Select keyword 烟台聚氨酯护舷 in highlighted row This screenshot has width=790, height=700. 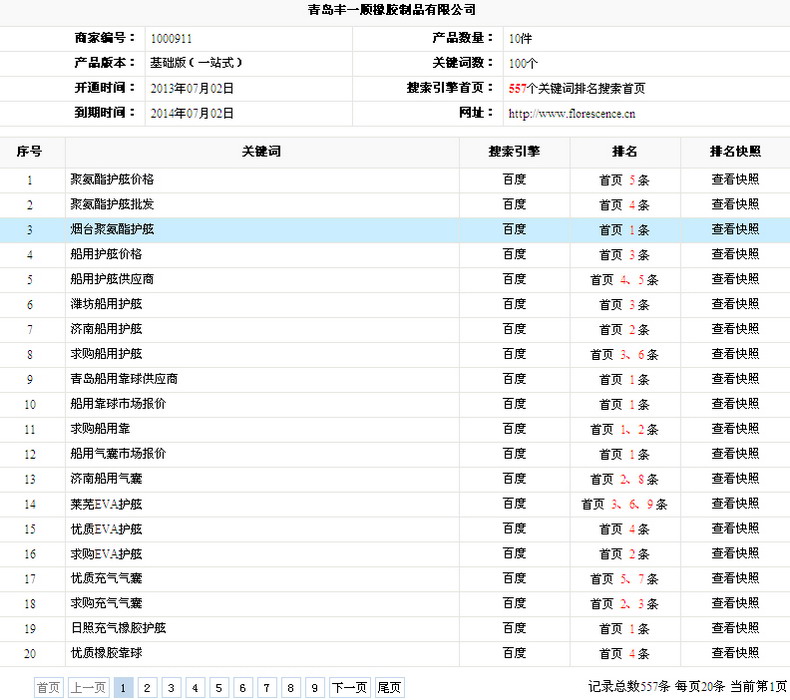pos(112,229)
